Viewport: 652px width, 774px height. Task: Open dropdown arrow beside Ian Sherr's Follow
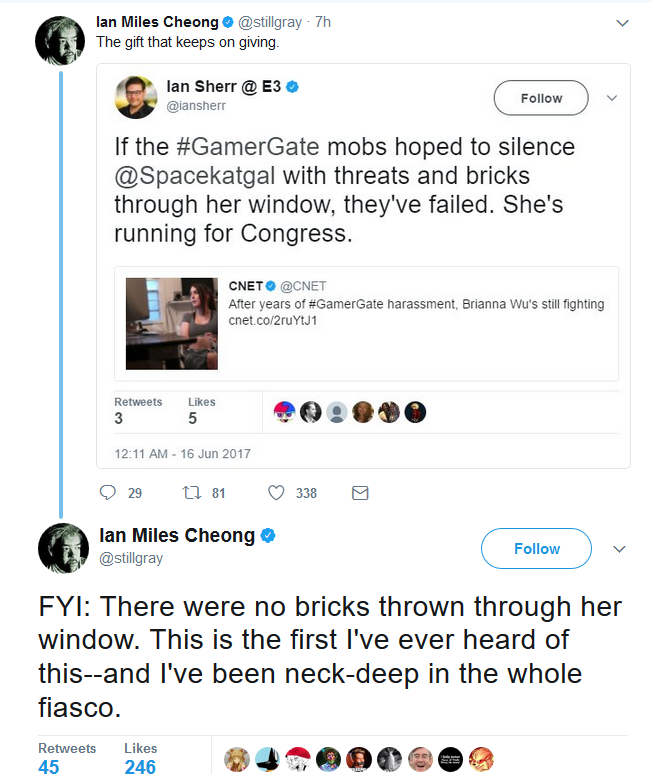(612, 98)
